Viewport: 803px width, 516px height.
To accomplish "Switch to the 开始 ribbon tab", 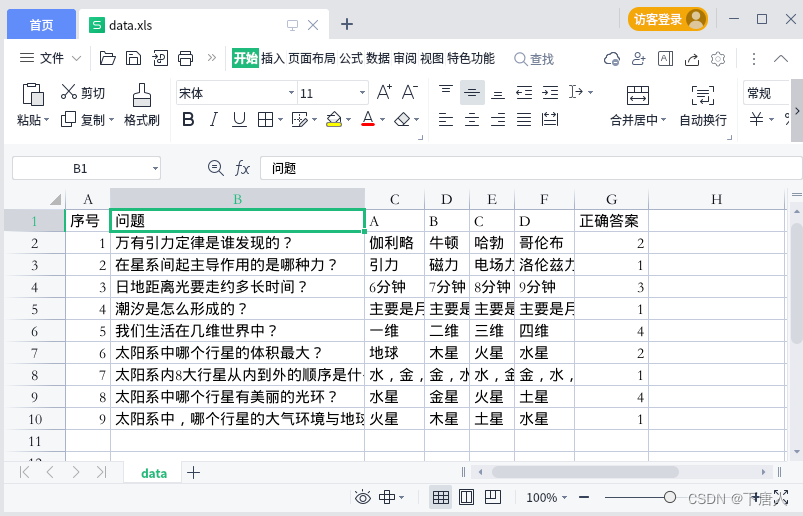I will pyautogui.click(x=245, y=58).
